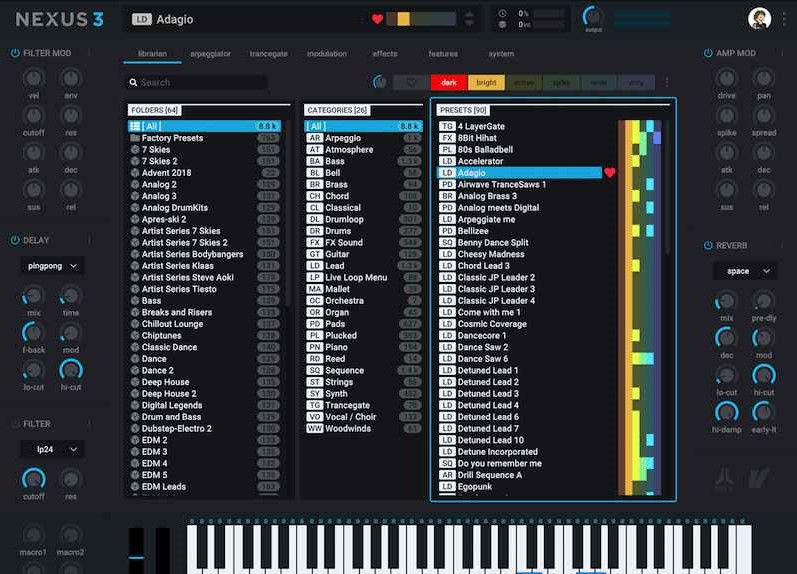Toggle the bright tag filter
This screenshot has height=574, width=797.
[x=486, y=82]
